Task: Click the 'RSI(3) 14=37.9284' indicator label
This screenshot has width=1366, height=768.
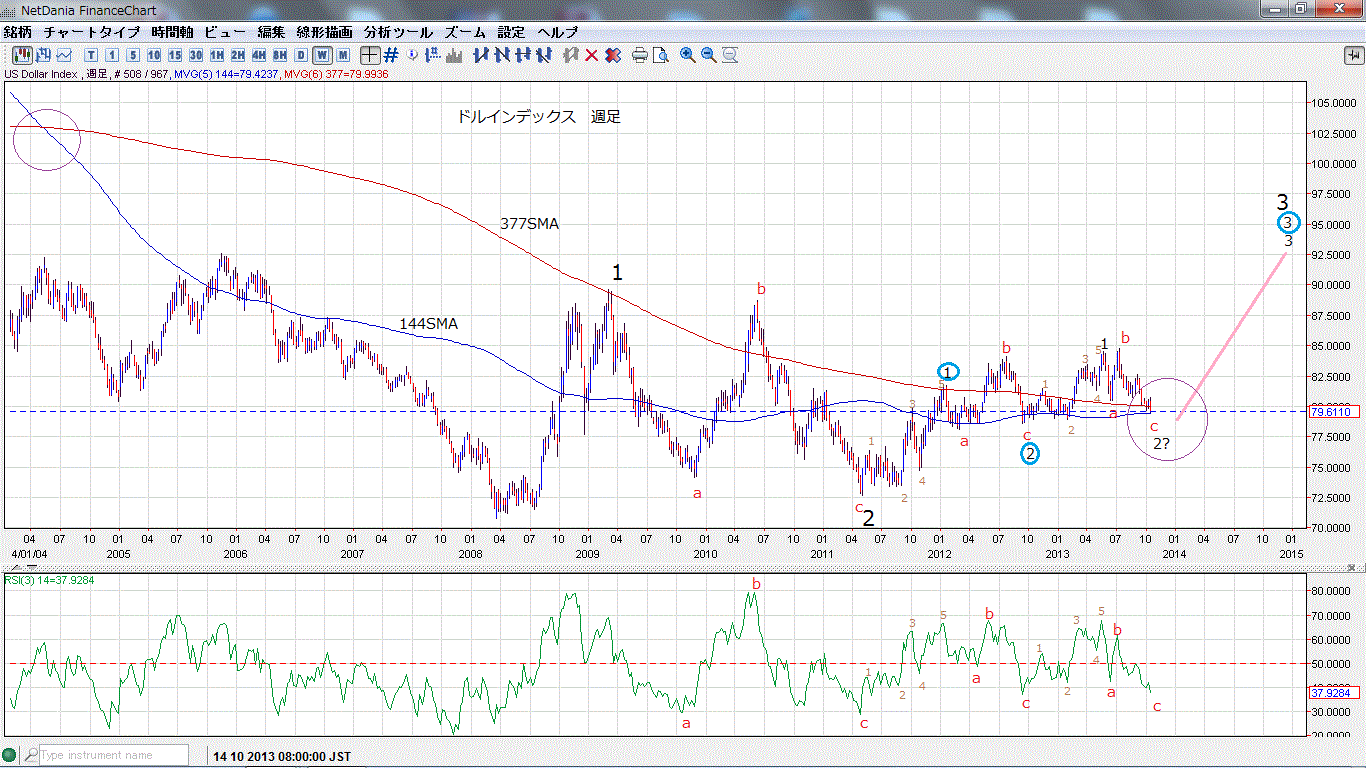Action: tap(49, 580)
